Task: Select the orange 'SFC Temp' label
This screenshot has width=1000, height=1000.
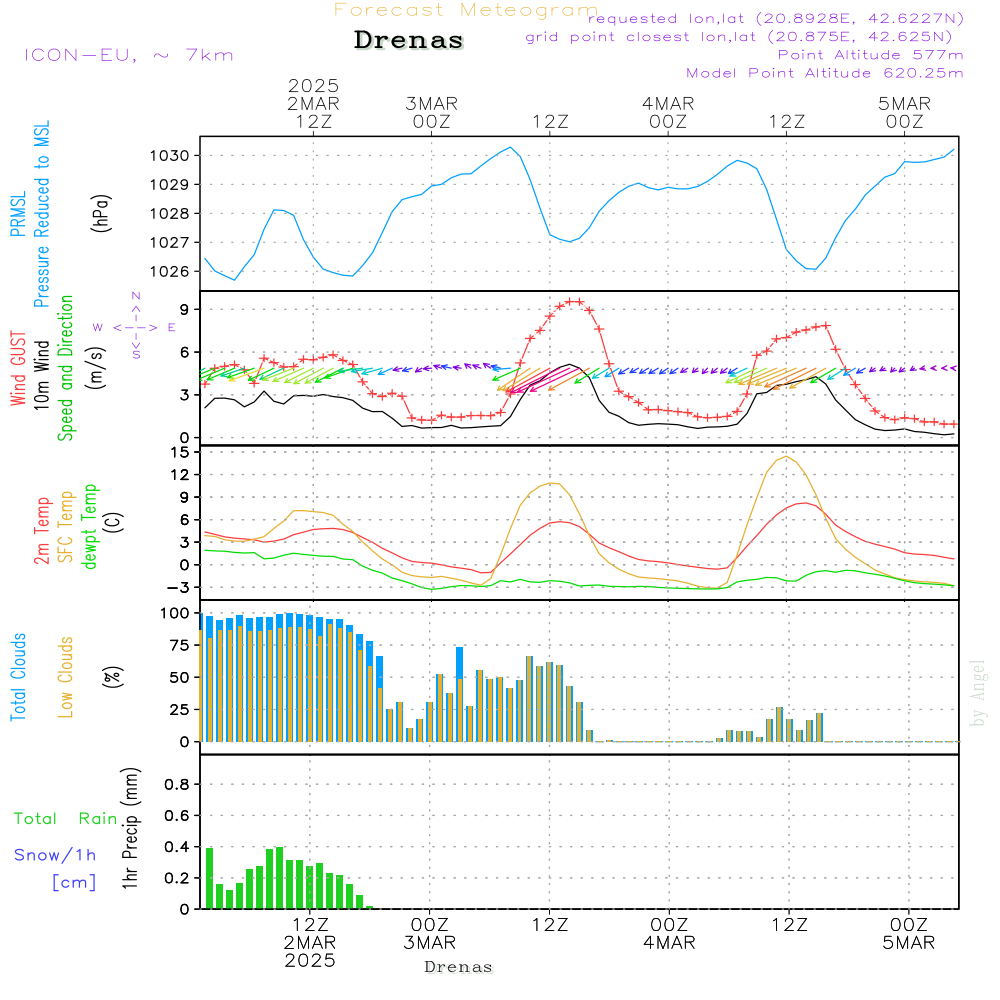Action: (65, 527)
